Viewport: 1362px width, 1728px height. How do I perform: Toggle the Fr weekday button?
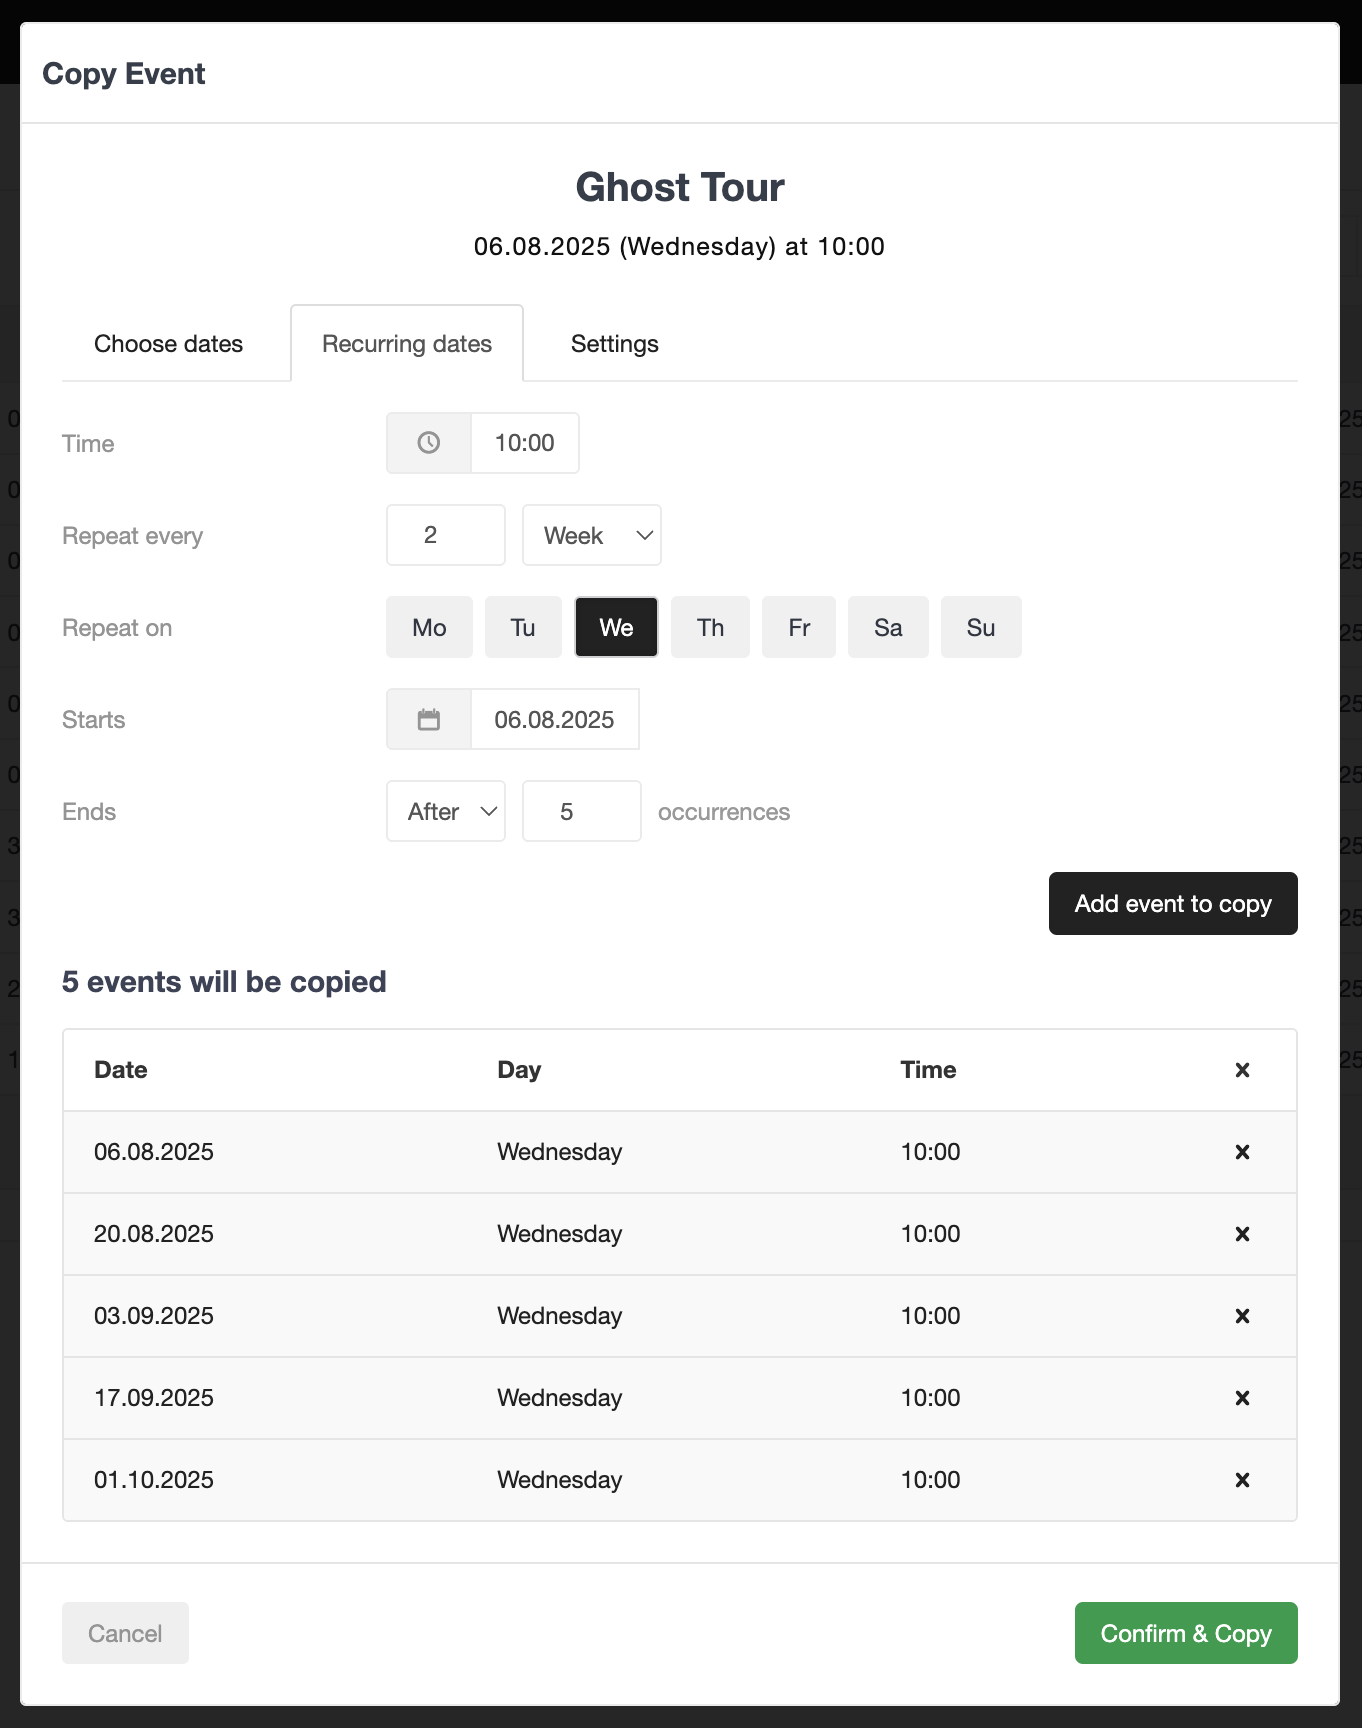(x=799, y=627)
